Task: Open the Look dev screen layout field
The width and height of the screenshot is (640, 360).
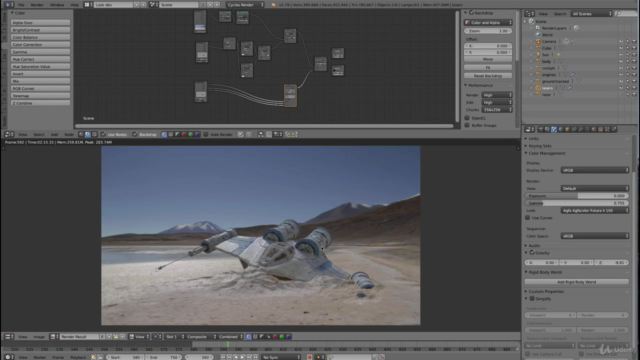Action: [113, 5]
